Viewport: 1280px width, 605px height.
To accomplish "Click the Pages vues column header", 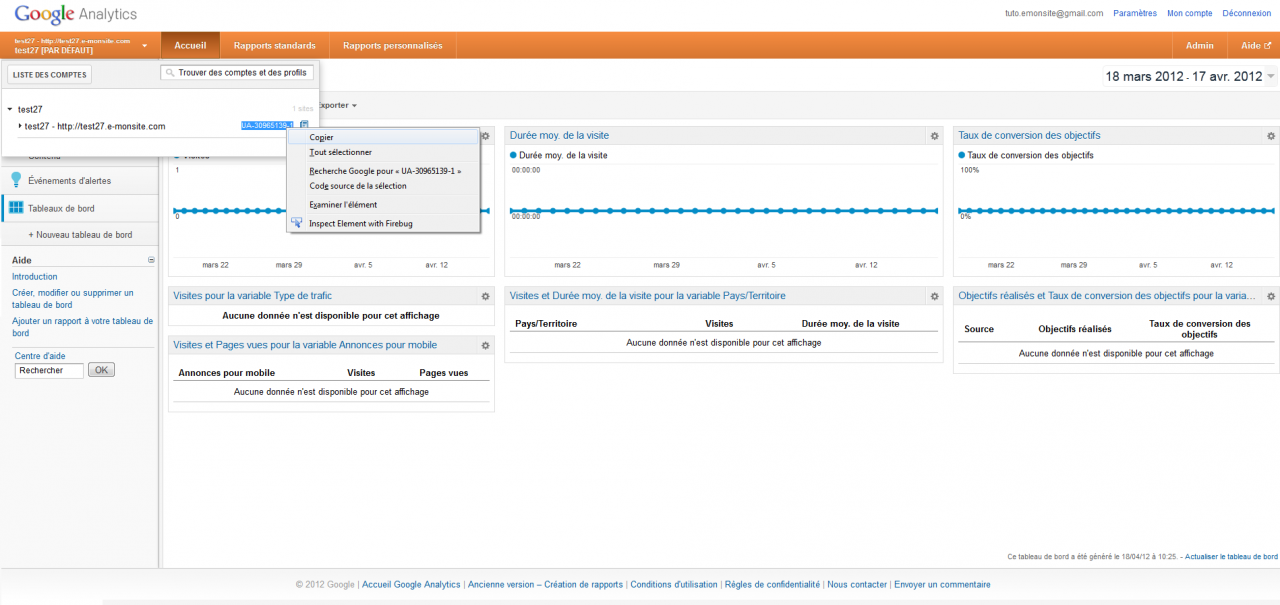I will pyautogui.click(x=444, y=373).
